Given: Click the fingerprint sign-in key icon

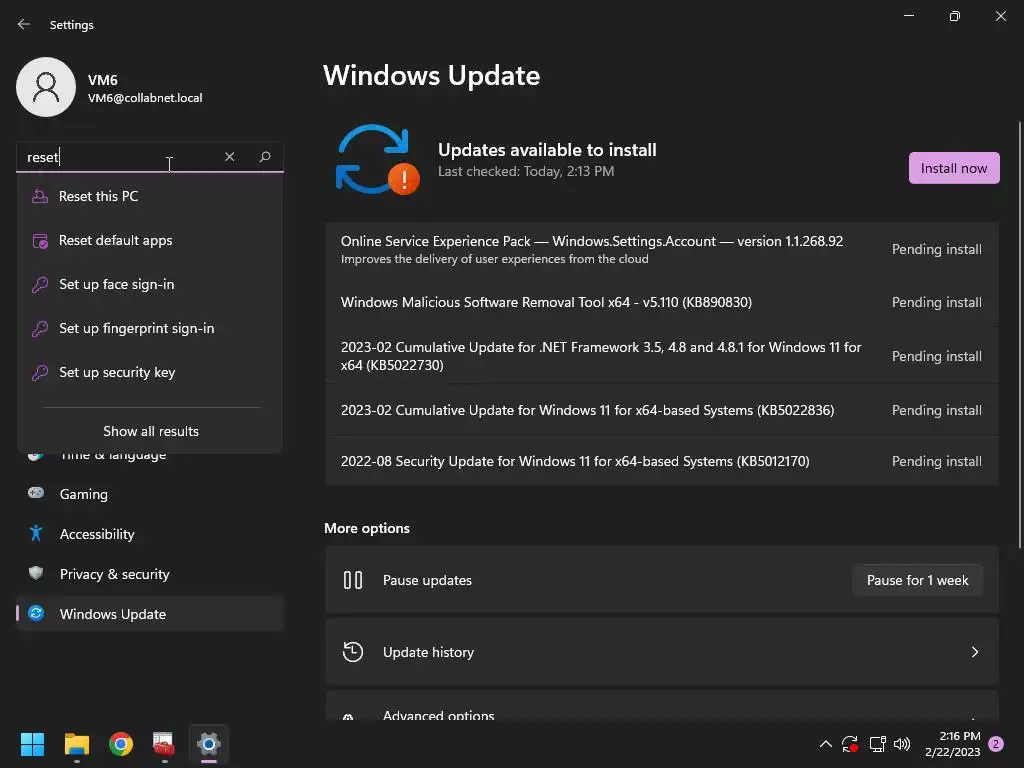Looking at the screenshot, I should click(x=40, y=328).
